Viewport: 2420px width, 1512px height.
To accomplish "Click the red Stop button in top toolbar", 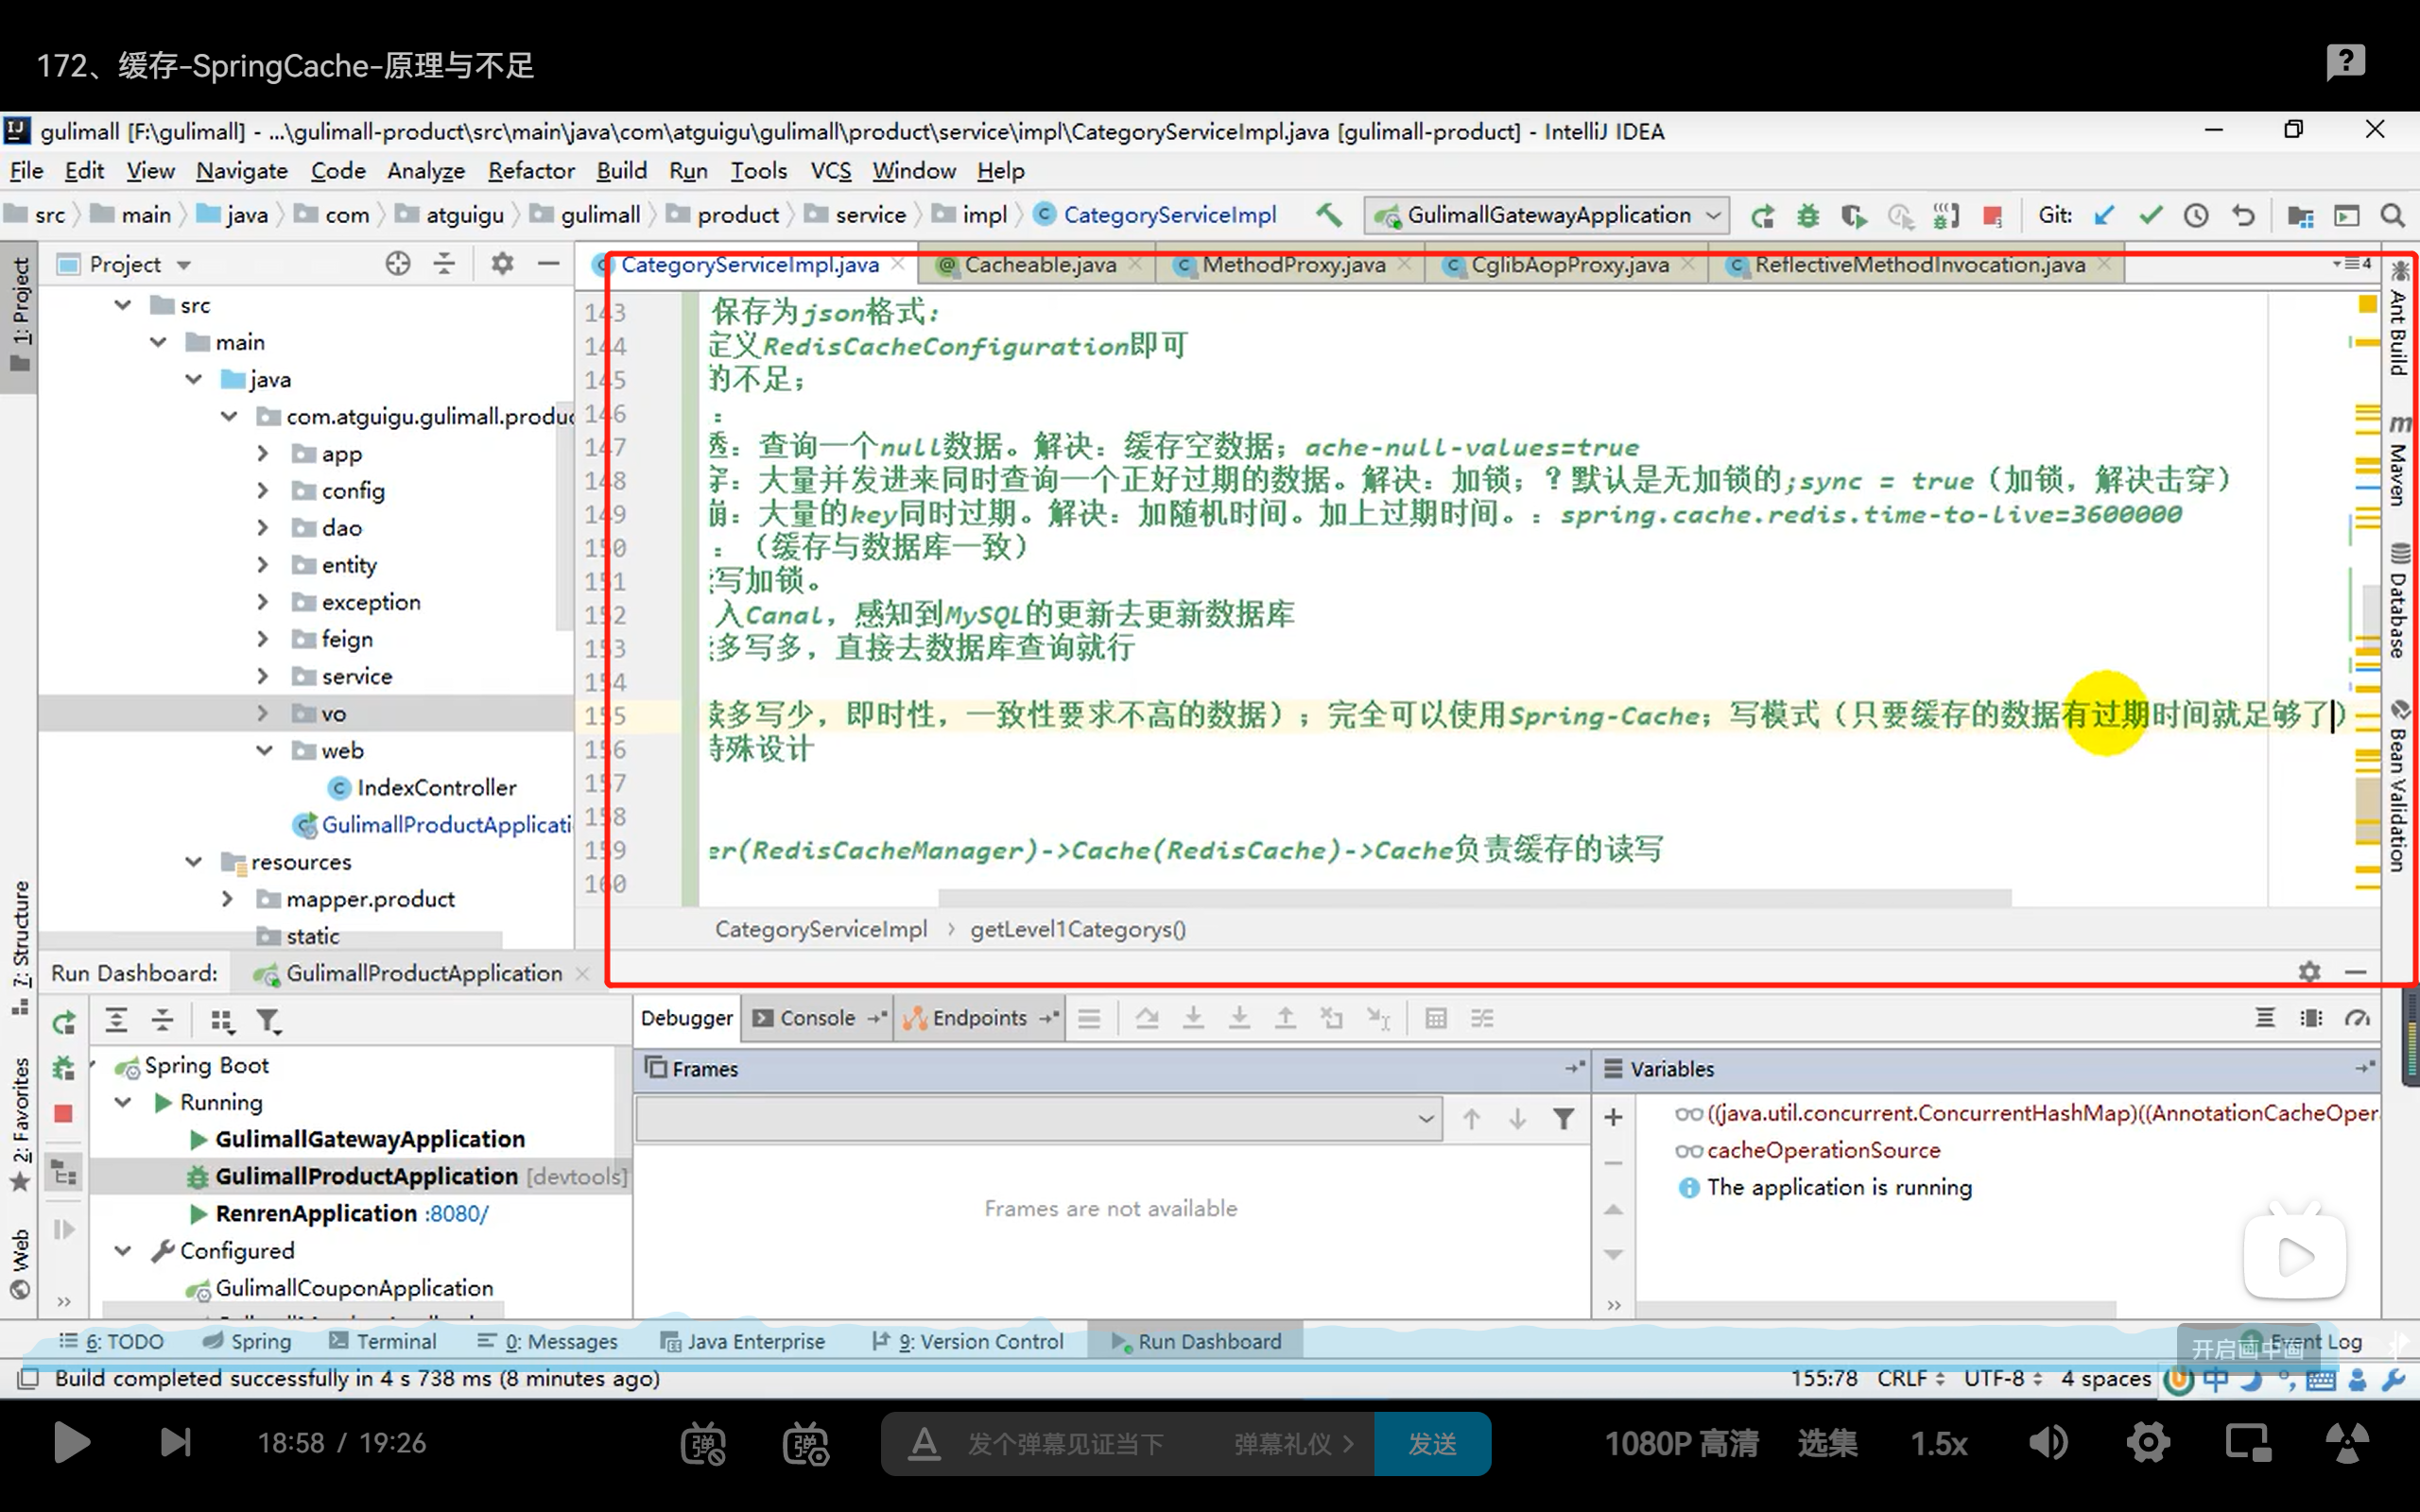I will click(x=1992, y=215).
